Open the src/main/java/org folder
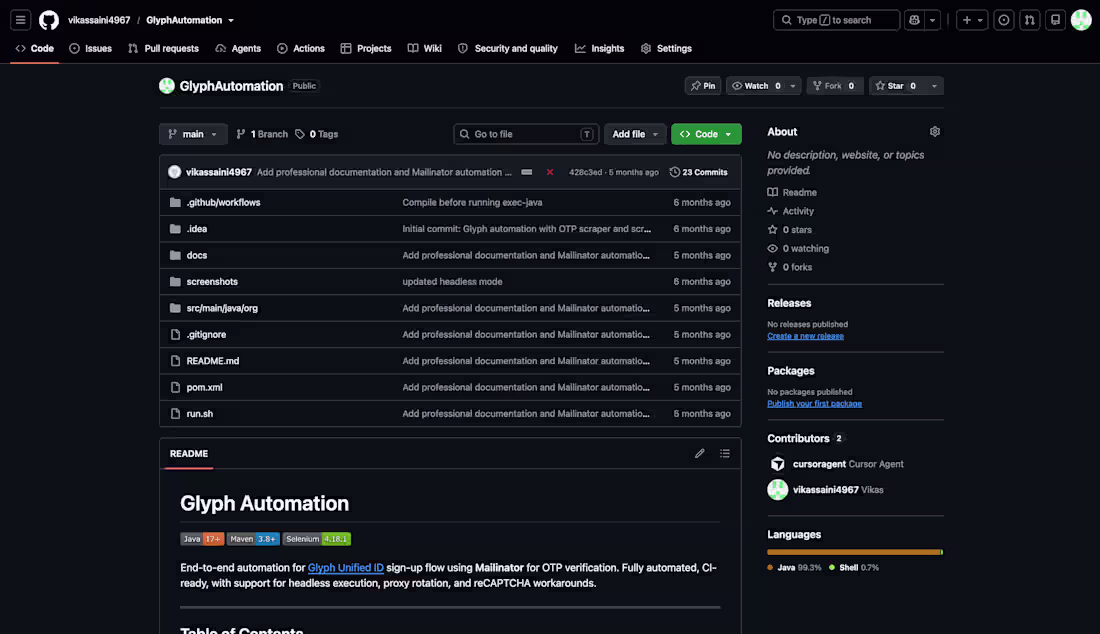This screenshot has height=634, width=1100. click(x=222, y=308)
